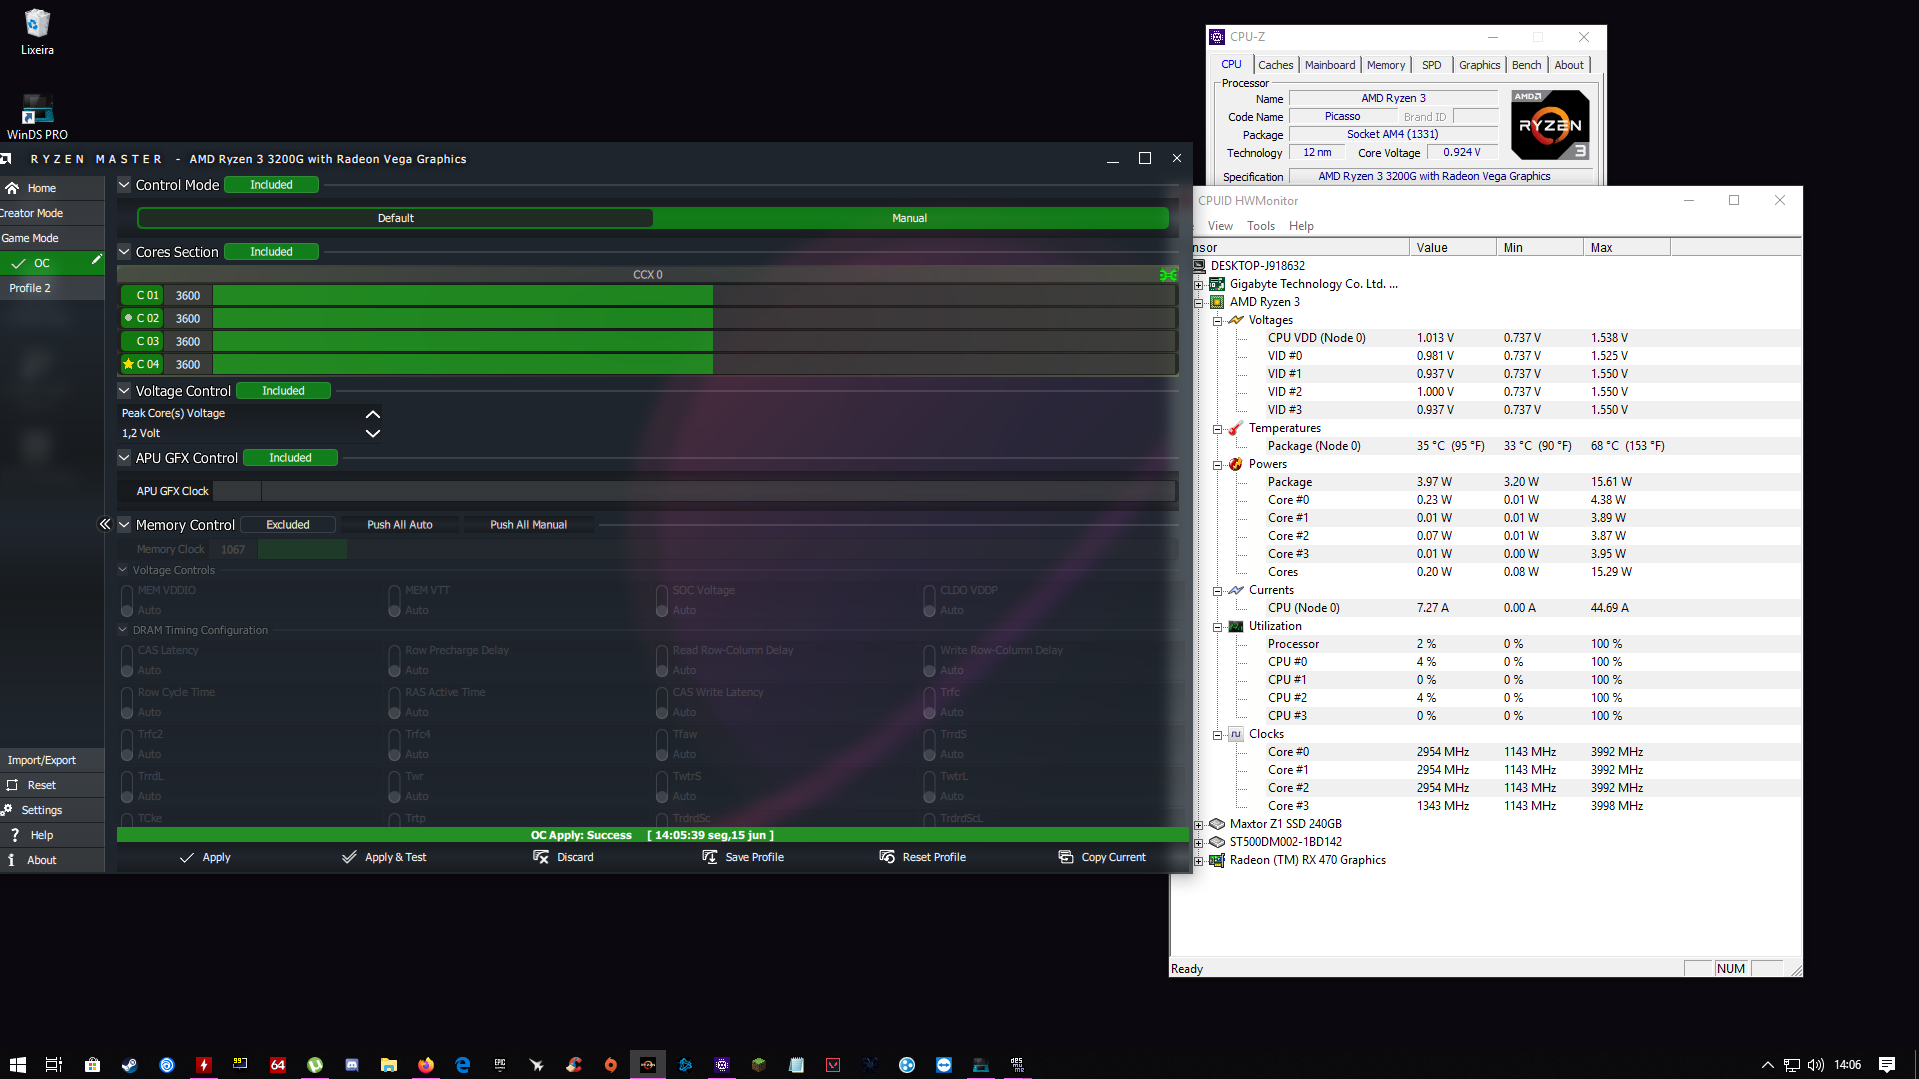The height and width of the screenshot is (1079, 1919).
Task: Open uTorrent from the taskbar
Action: click(x=315, y=1065)
